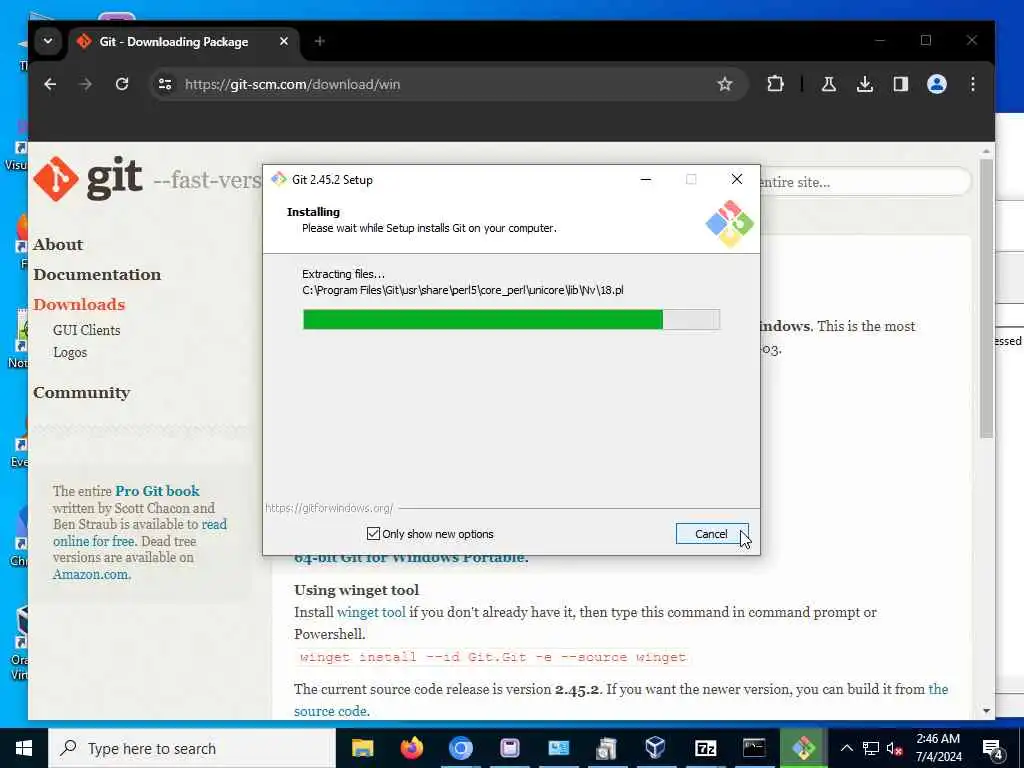This screenshot has height=768, width=1024.
Task: Reload the git-scm page
Action: pyautogui.click(x=121, y=84)
